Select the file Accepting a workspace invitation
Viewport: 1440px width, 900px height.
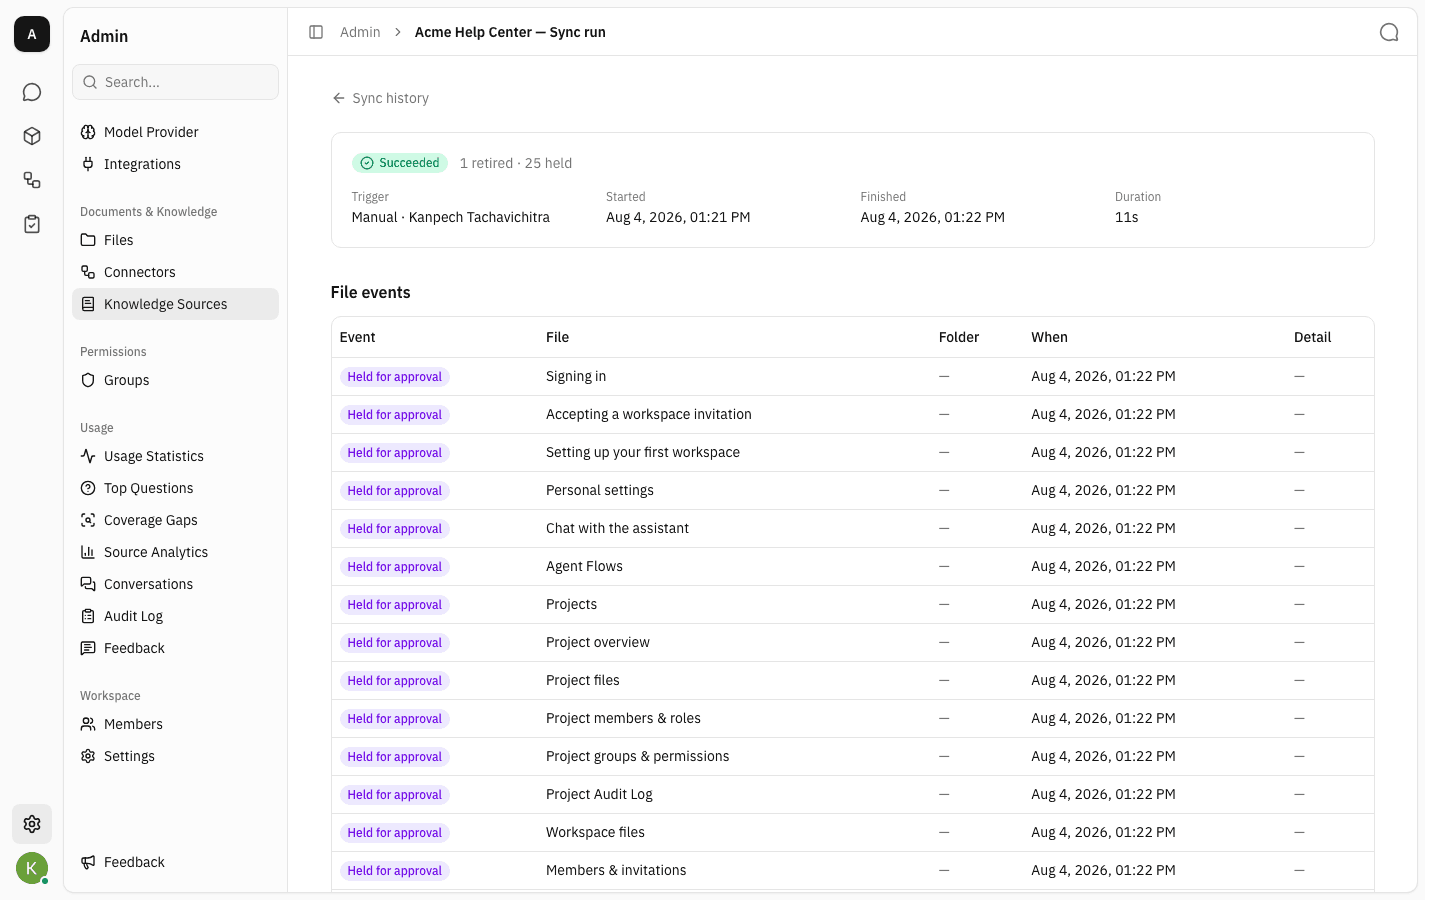click(649, 414)
